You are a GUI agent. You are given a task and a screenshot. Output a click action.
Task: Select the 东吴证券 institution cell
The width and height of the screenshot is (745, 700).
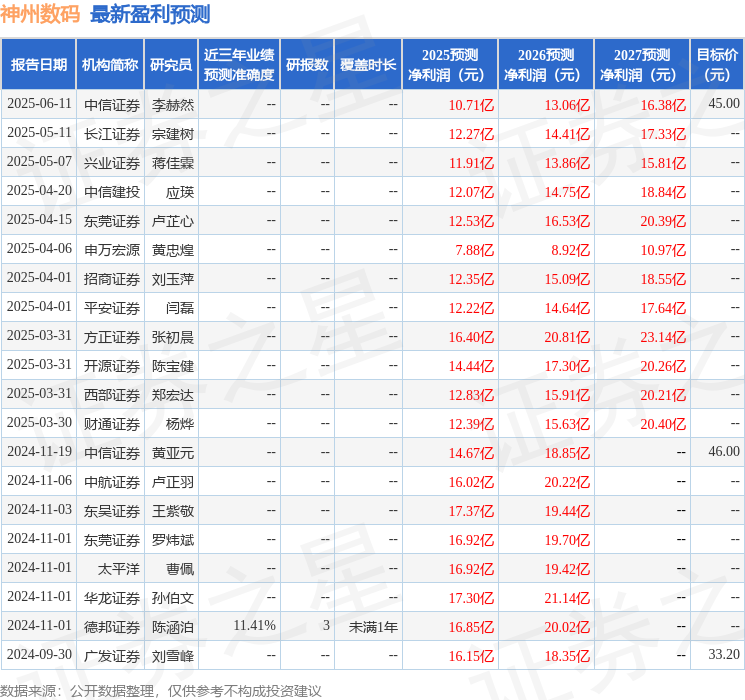pyautogui.click(x=112, y=511)
